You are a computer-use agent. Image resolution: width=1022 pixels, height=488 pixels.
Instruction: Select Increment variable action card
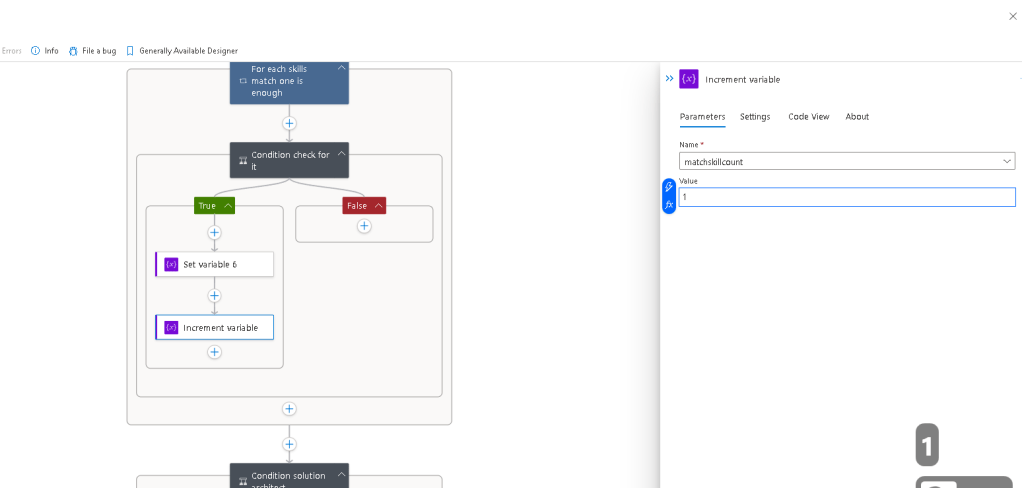pos(214,328)
